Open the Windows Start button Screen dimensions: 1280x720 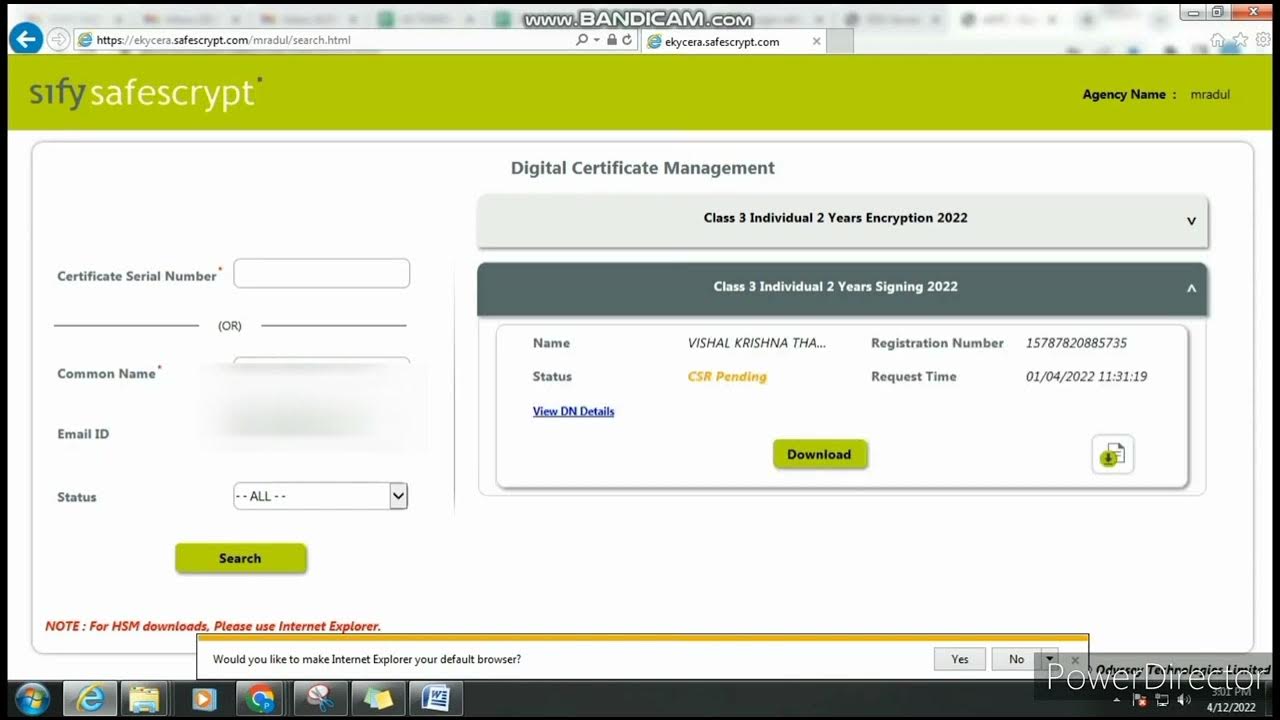click(32, 699)
